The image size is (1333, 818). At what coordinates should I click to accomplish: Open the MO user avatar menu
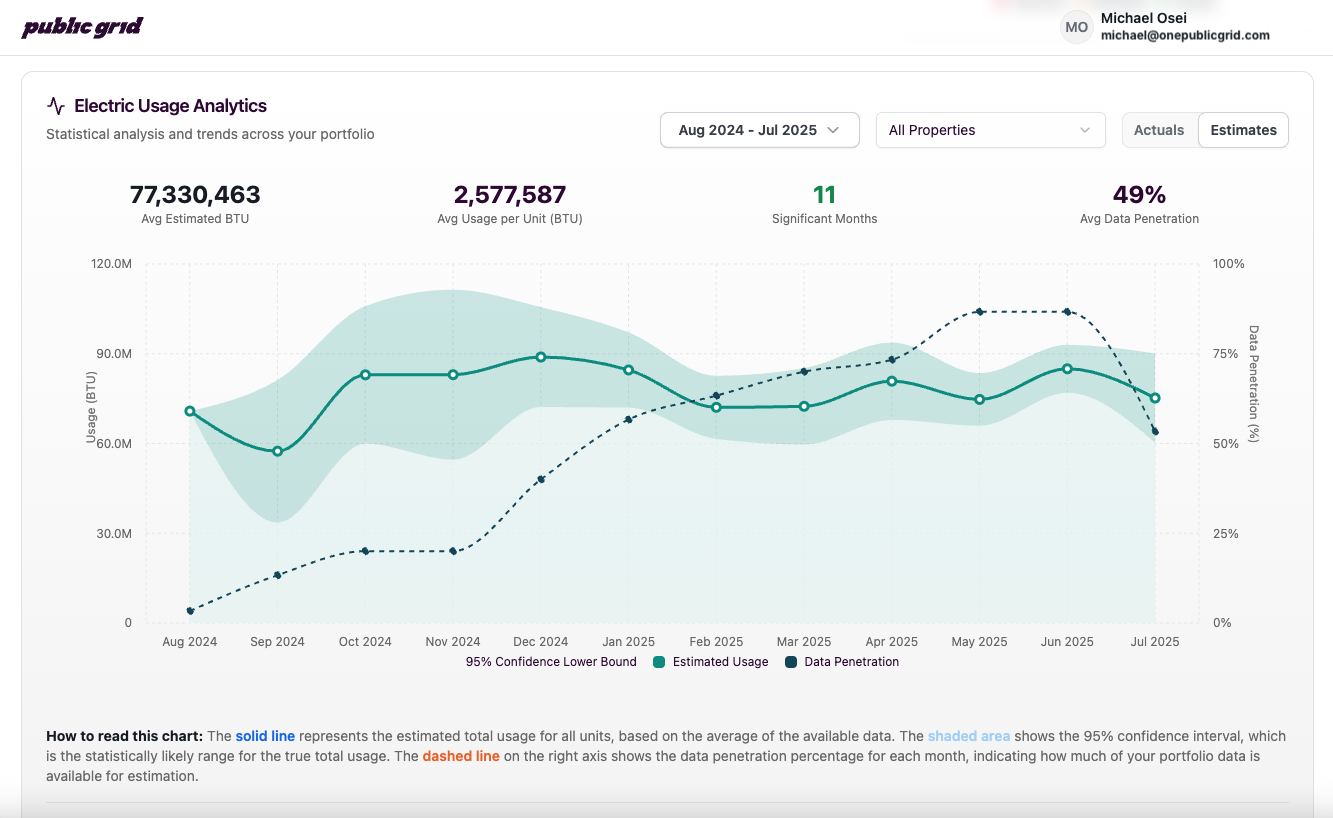pyautogui.click(x=1075, y=27)
